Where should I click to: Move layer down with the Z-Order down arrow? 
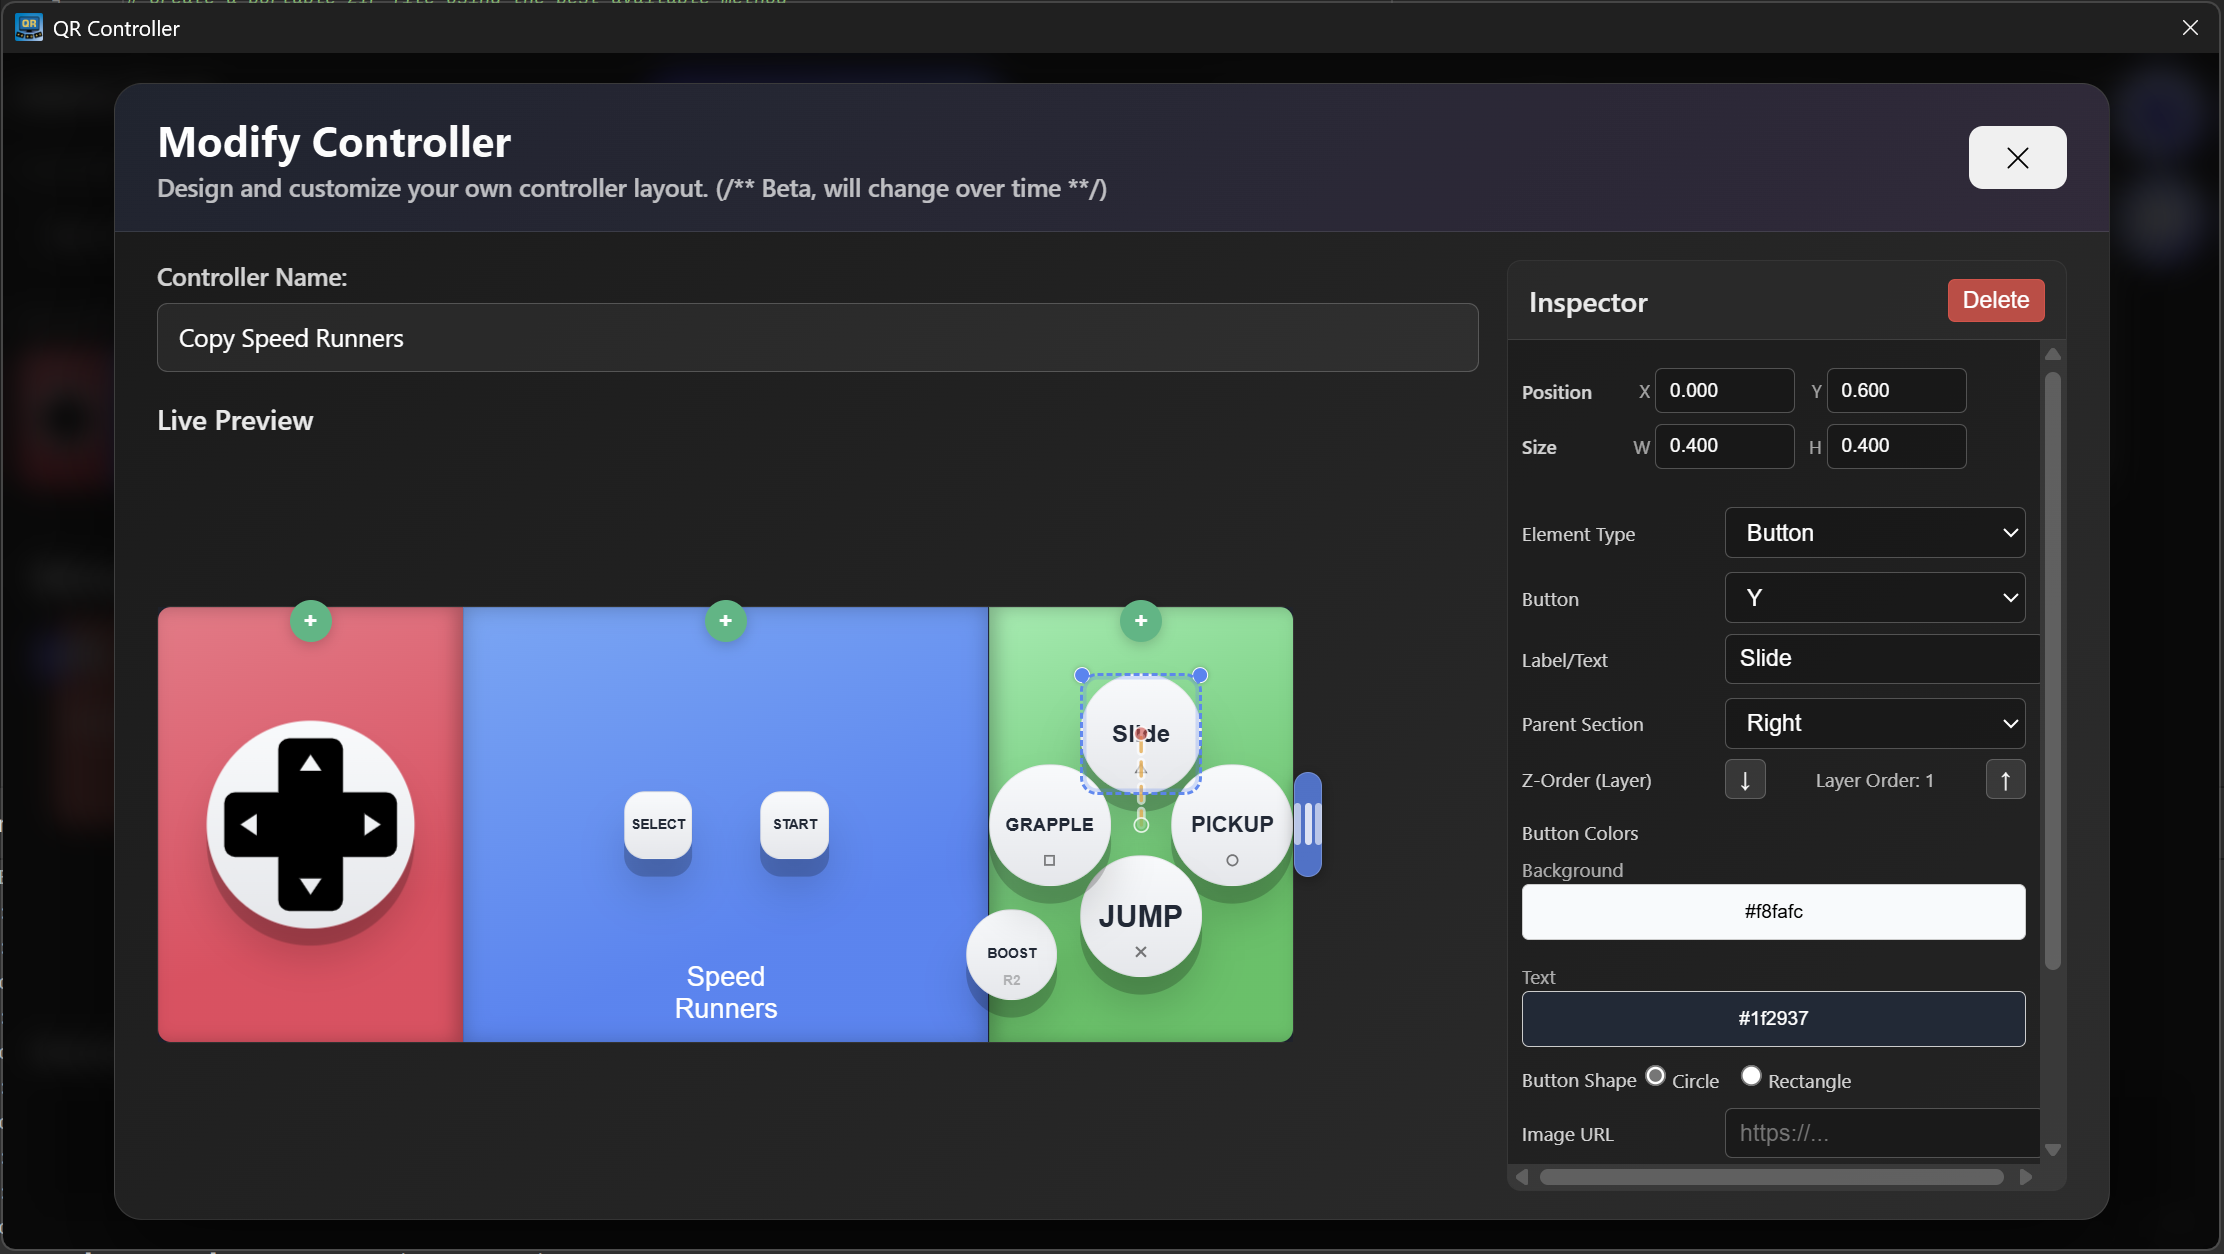click(1745, 780)
